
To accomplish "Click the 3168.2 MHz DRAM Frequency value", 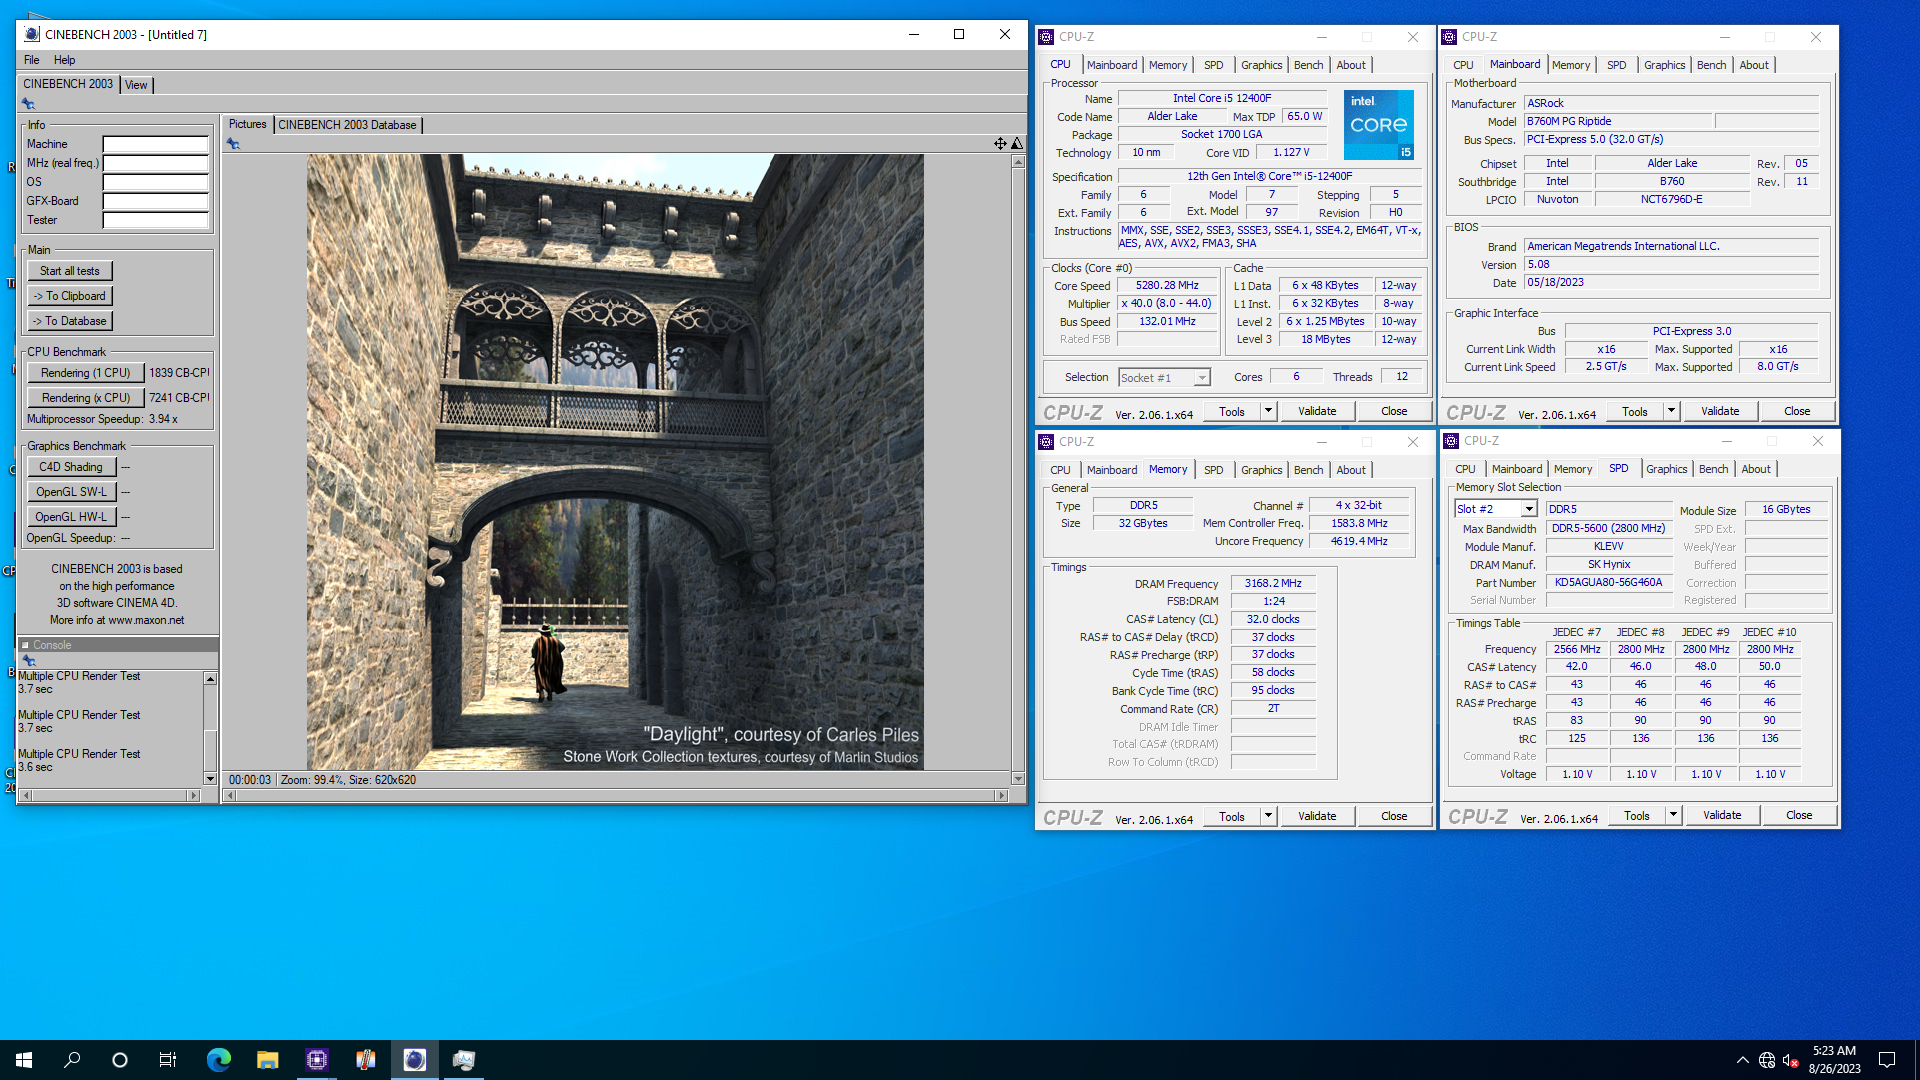I will (x=1273, y=583).
